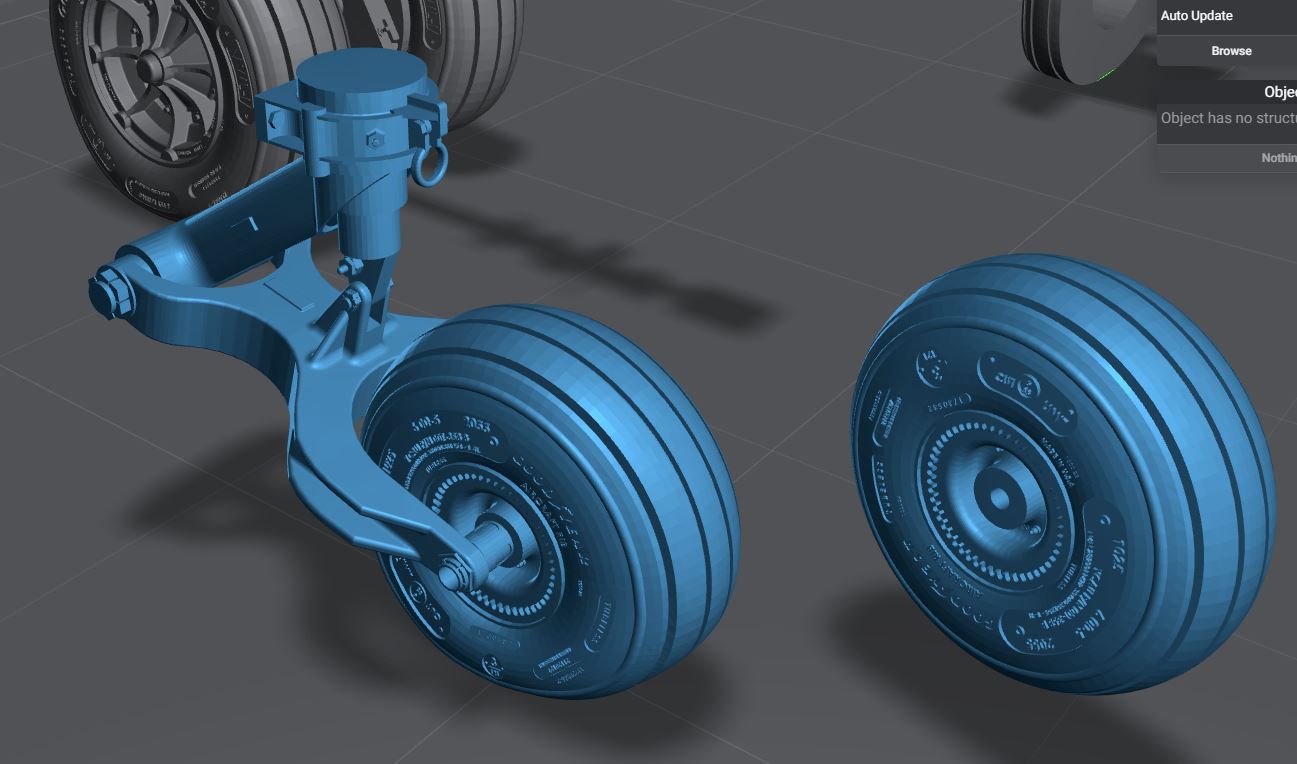The width and height of the screenshot is (1297, 764).
Task: Click the center hub hole of standalone wheel
Action: coord(999,497)
